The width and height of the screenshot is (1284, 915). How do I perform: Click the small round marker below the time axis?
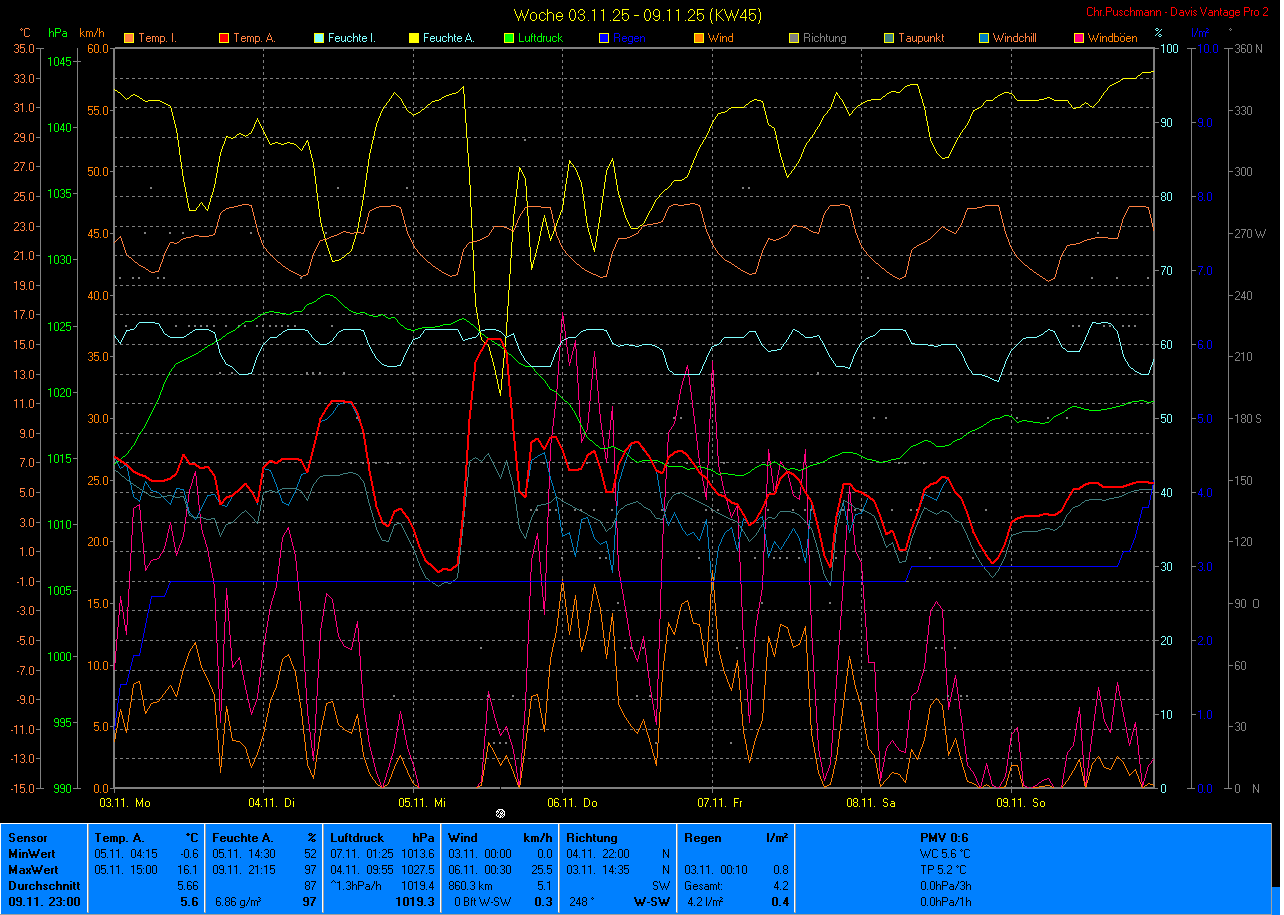500,814
